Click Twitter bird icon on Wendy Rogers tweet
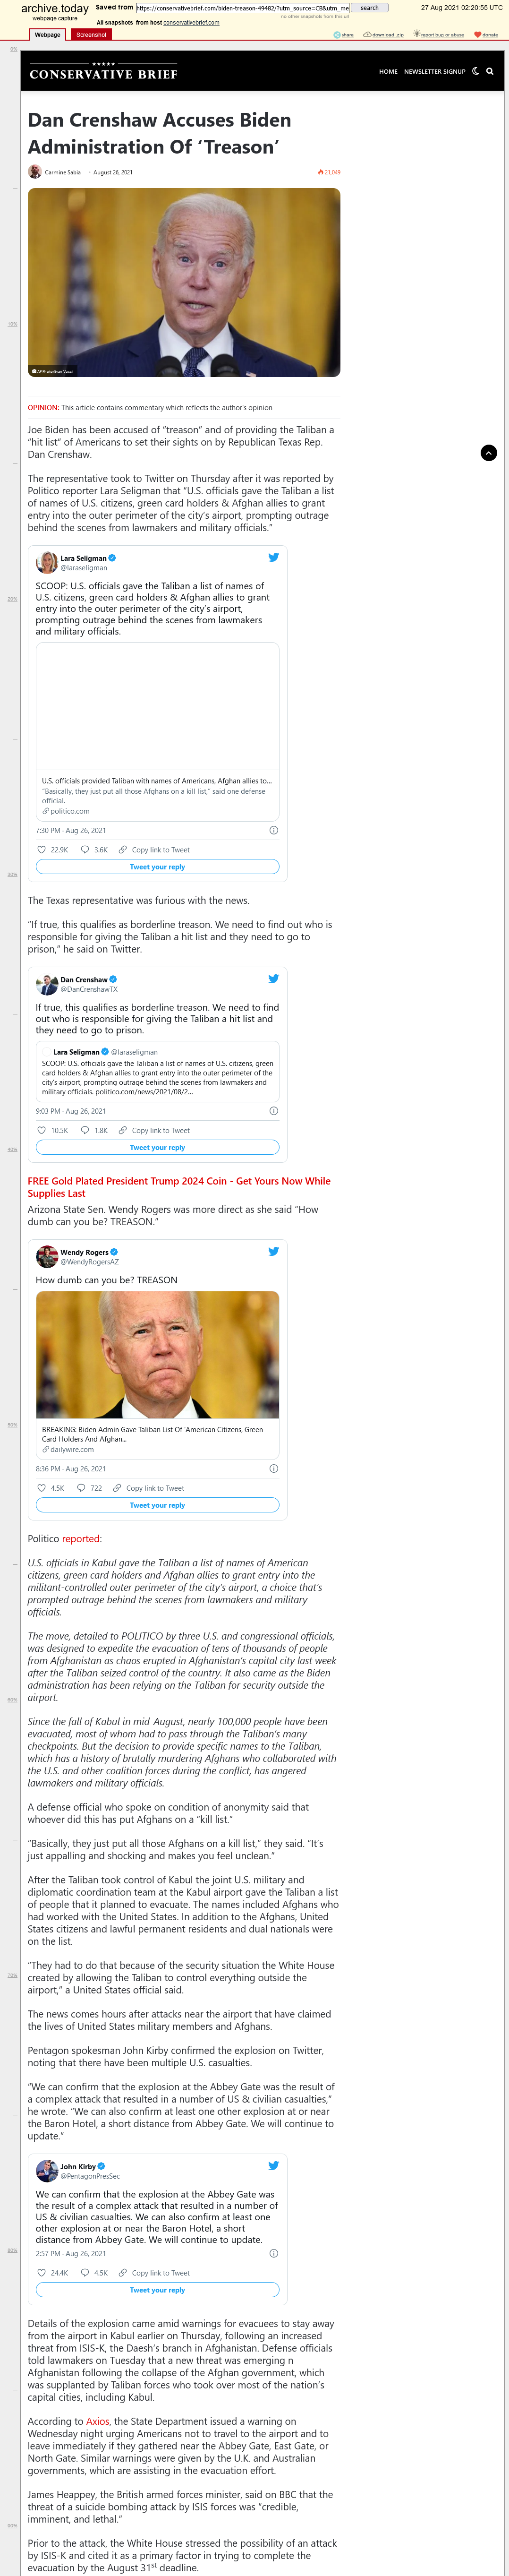Viewport: 509px width, 2576px height. click(273, 1251)
